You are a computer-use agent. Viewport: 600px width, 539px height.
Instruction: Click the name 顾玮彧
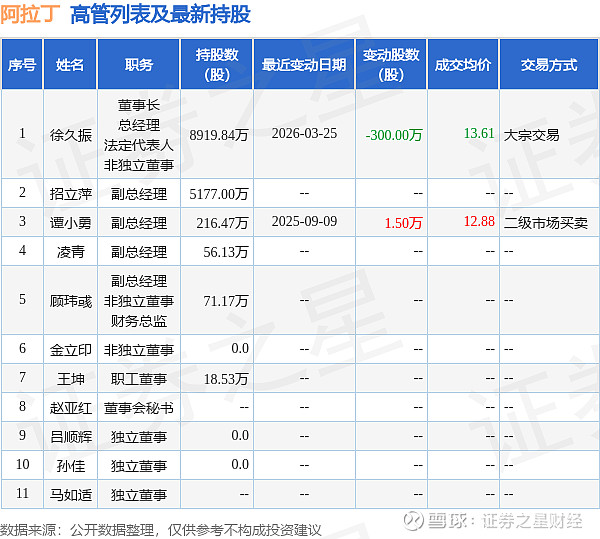[x=70, y=301]
